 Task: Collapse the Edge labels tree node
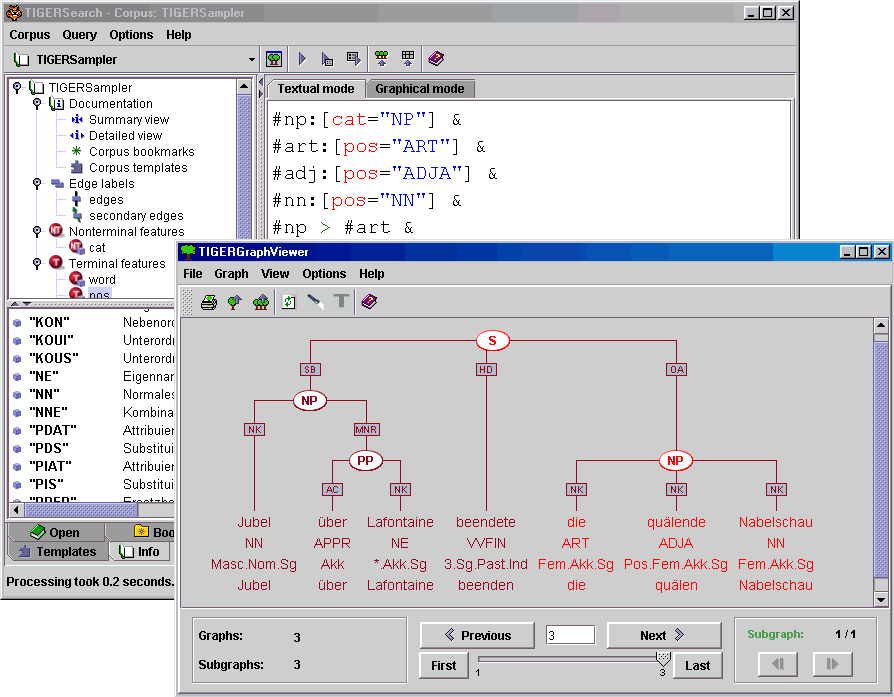(x=37, y=183)
